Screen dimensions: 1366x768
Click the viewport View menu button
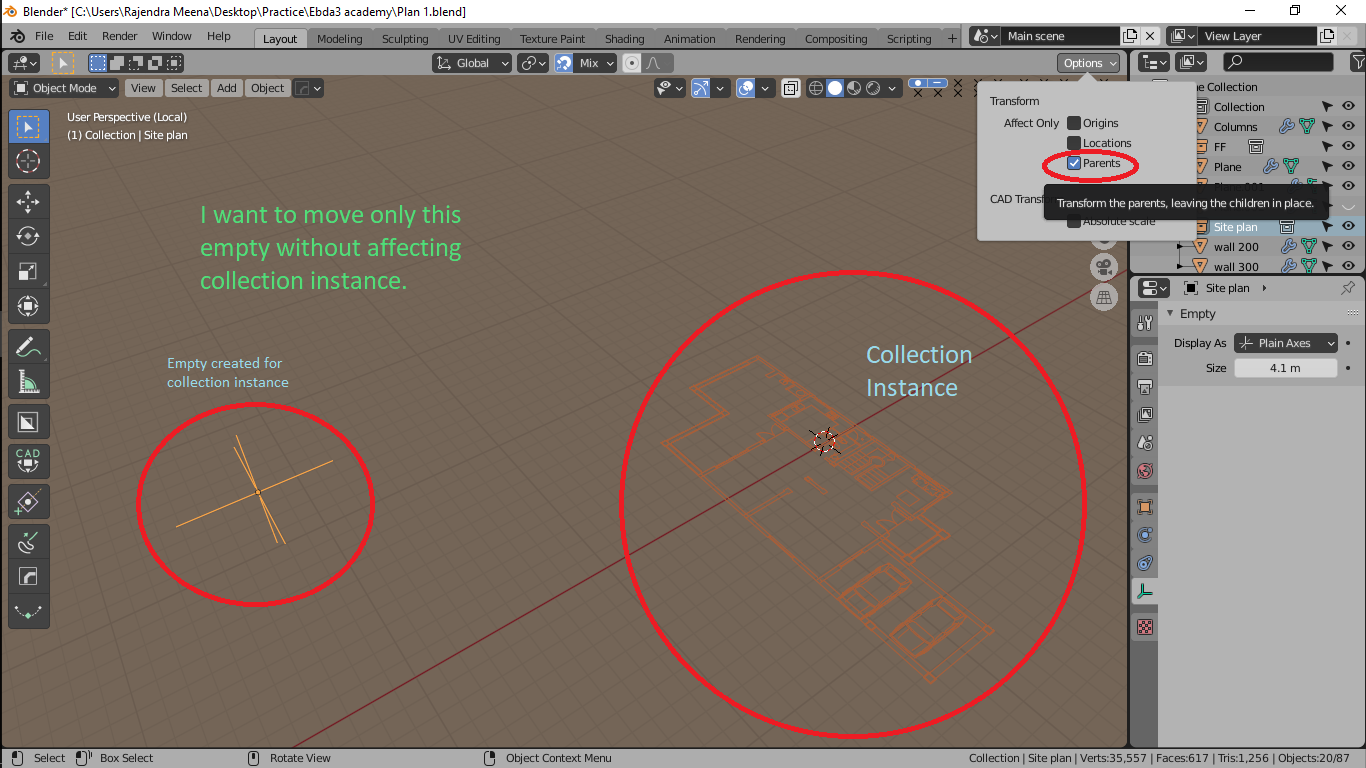143,88
